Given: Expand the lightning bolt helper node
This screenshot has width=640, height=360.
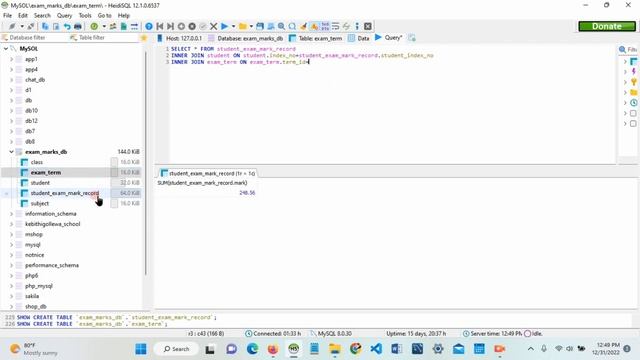Looking at the screenshot, I should (625, 72).
